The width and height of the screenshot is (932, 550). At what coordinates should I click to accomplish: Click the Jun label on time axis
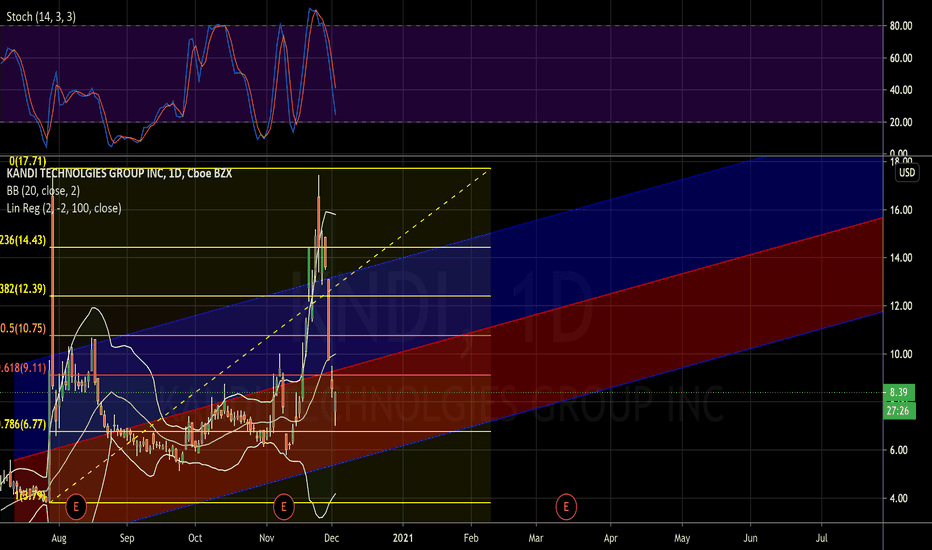pos(751,538)
